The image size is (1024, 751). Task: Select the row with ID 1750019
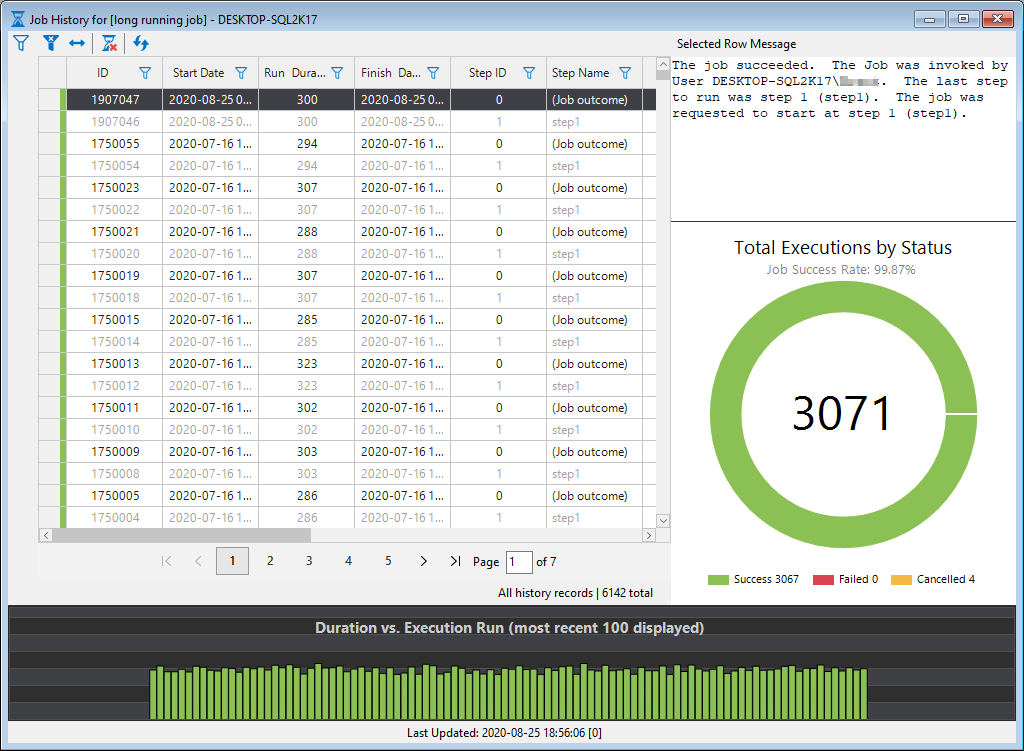tap(347, 276)
